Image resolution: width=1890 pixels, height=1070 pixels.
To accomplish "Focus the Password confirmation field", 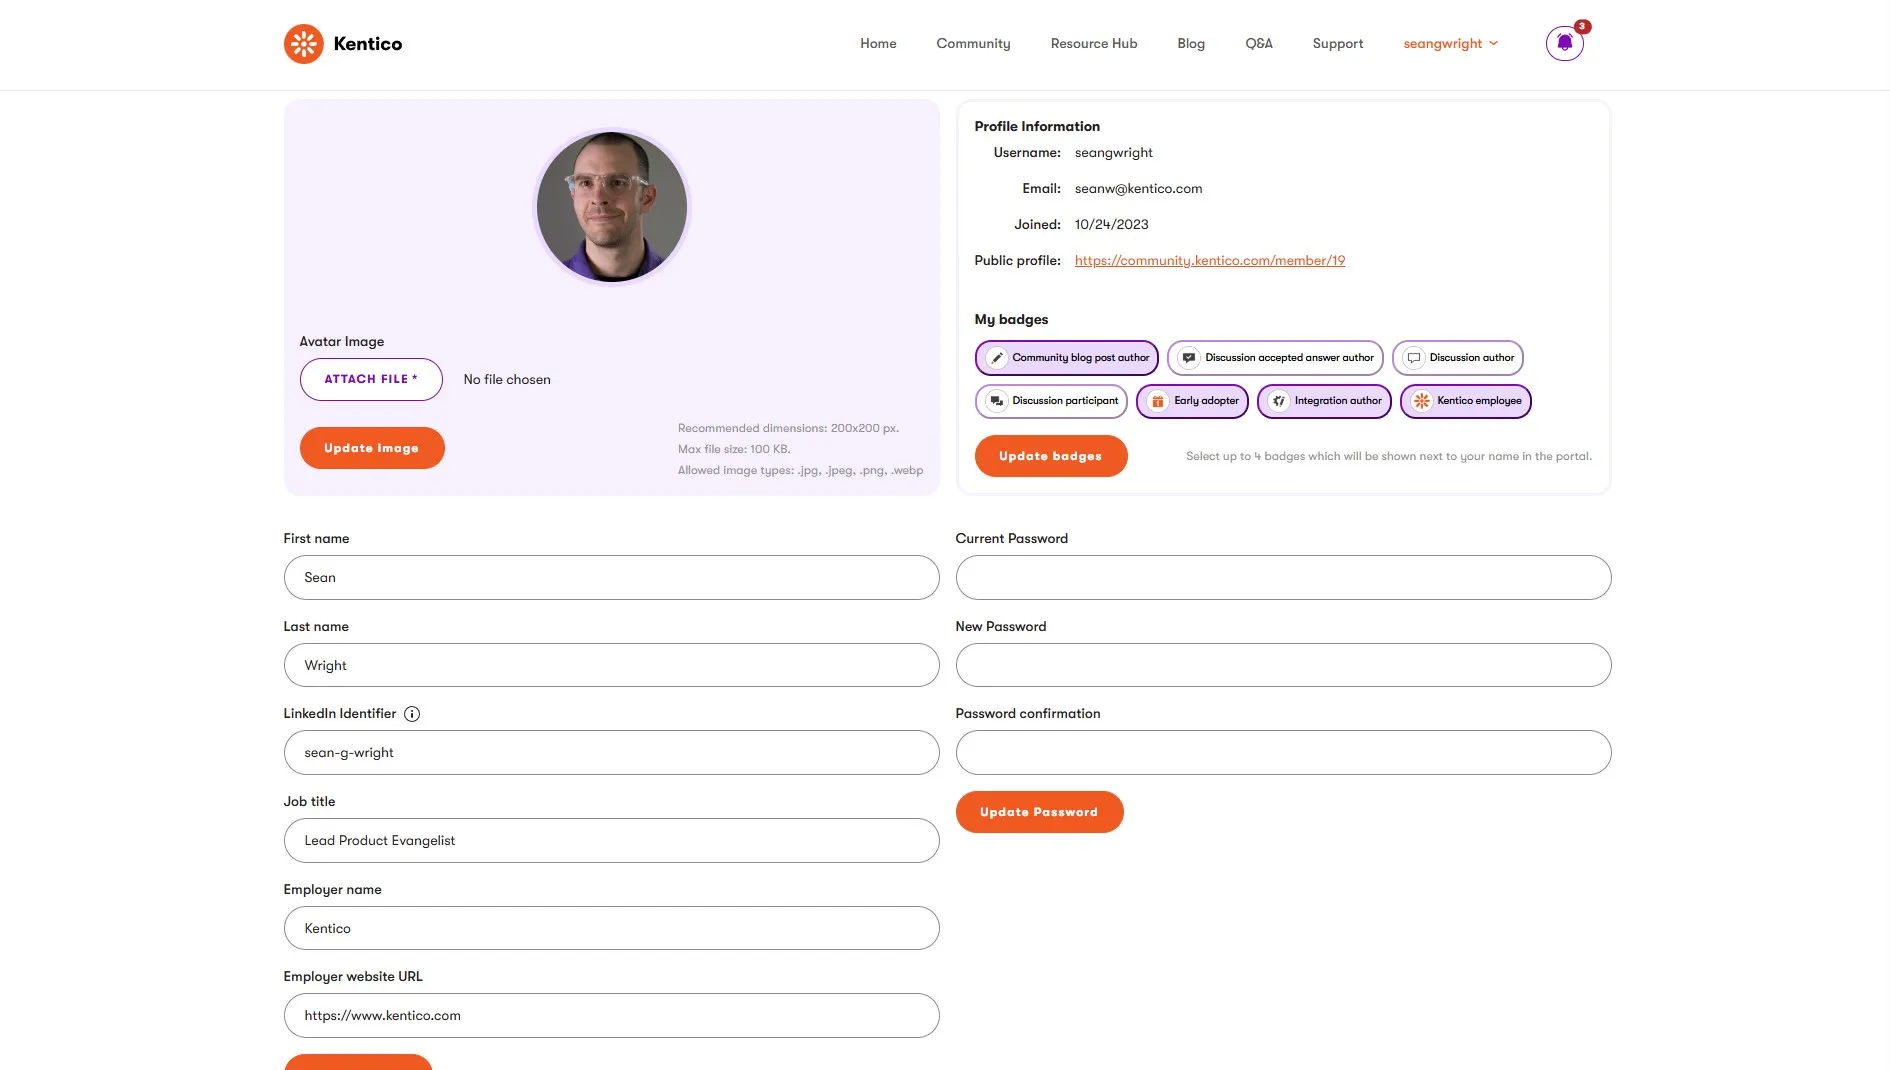I will [x=1284, y=753].
